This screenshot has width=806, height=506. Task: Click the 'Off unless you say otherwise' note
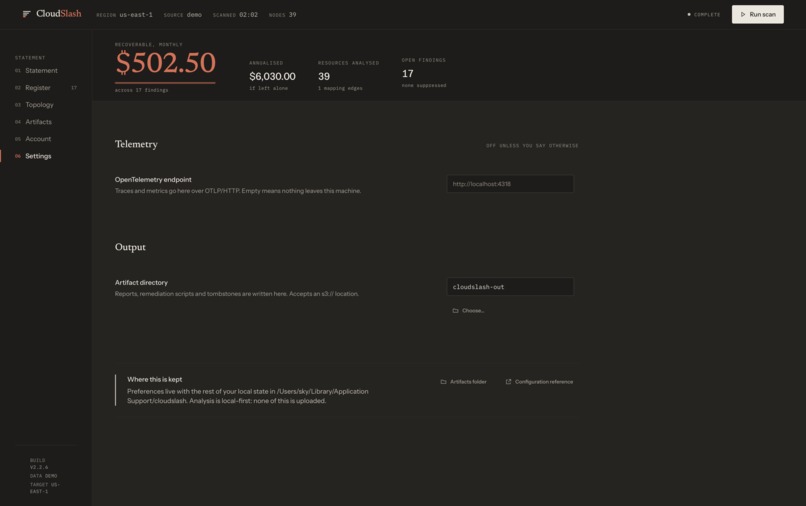[x=532, y=146]
